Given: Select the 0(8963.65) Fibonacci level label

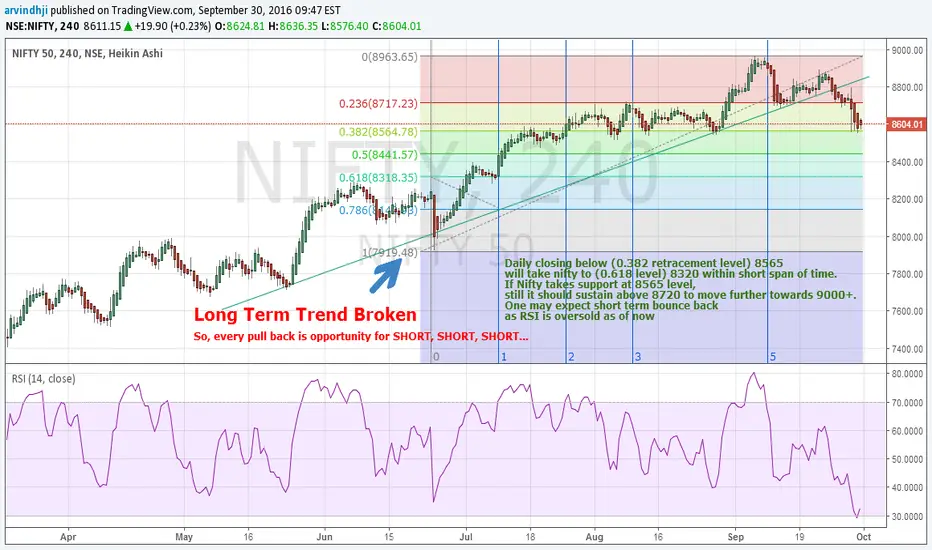Looking at the screenshot, I should pos(389,57).
